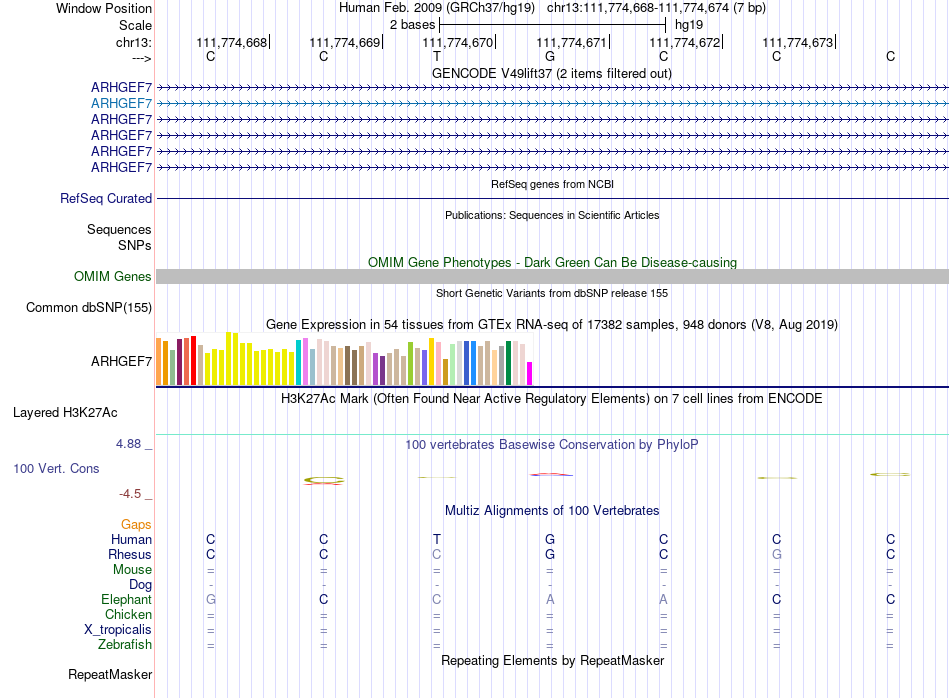Open the Layered H3K27Ac track label

click(x=65, y=413)
